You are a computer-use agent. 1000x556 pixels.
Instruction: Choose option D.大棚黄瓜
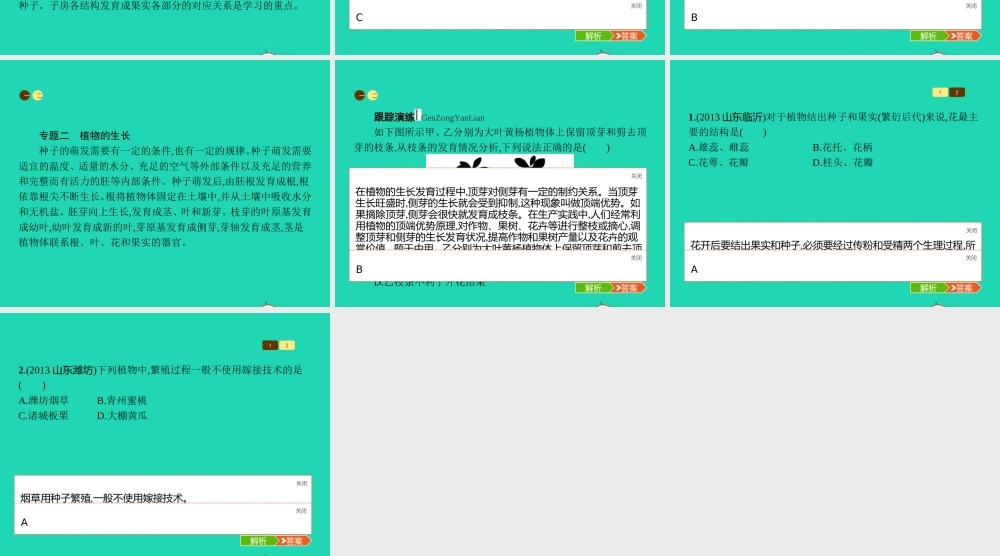tap(122, 416)
